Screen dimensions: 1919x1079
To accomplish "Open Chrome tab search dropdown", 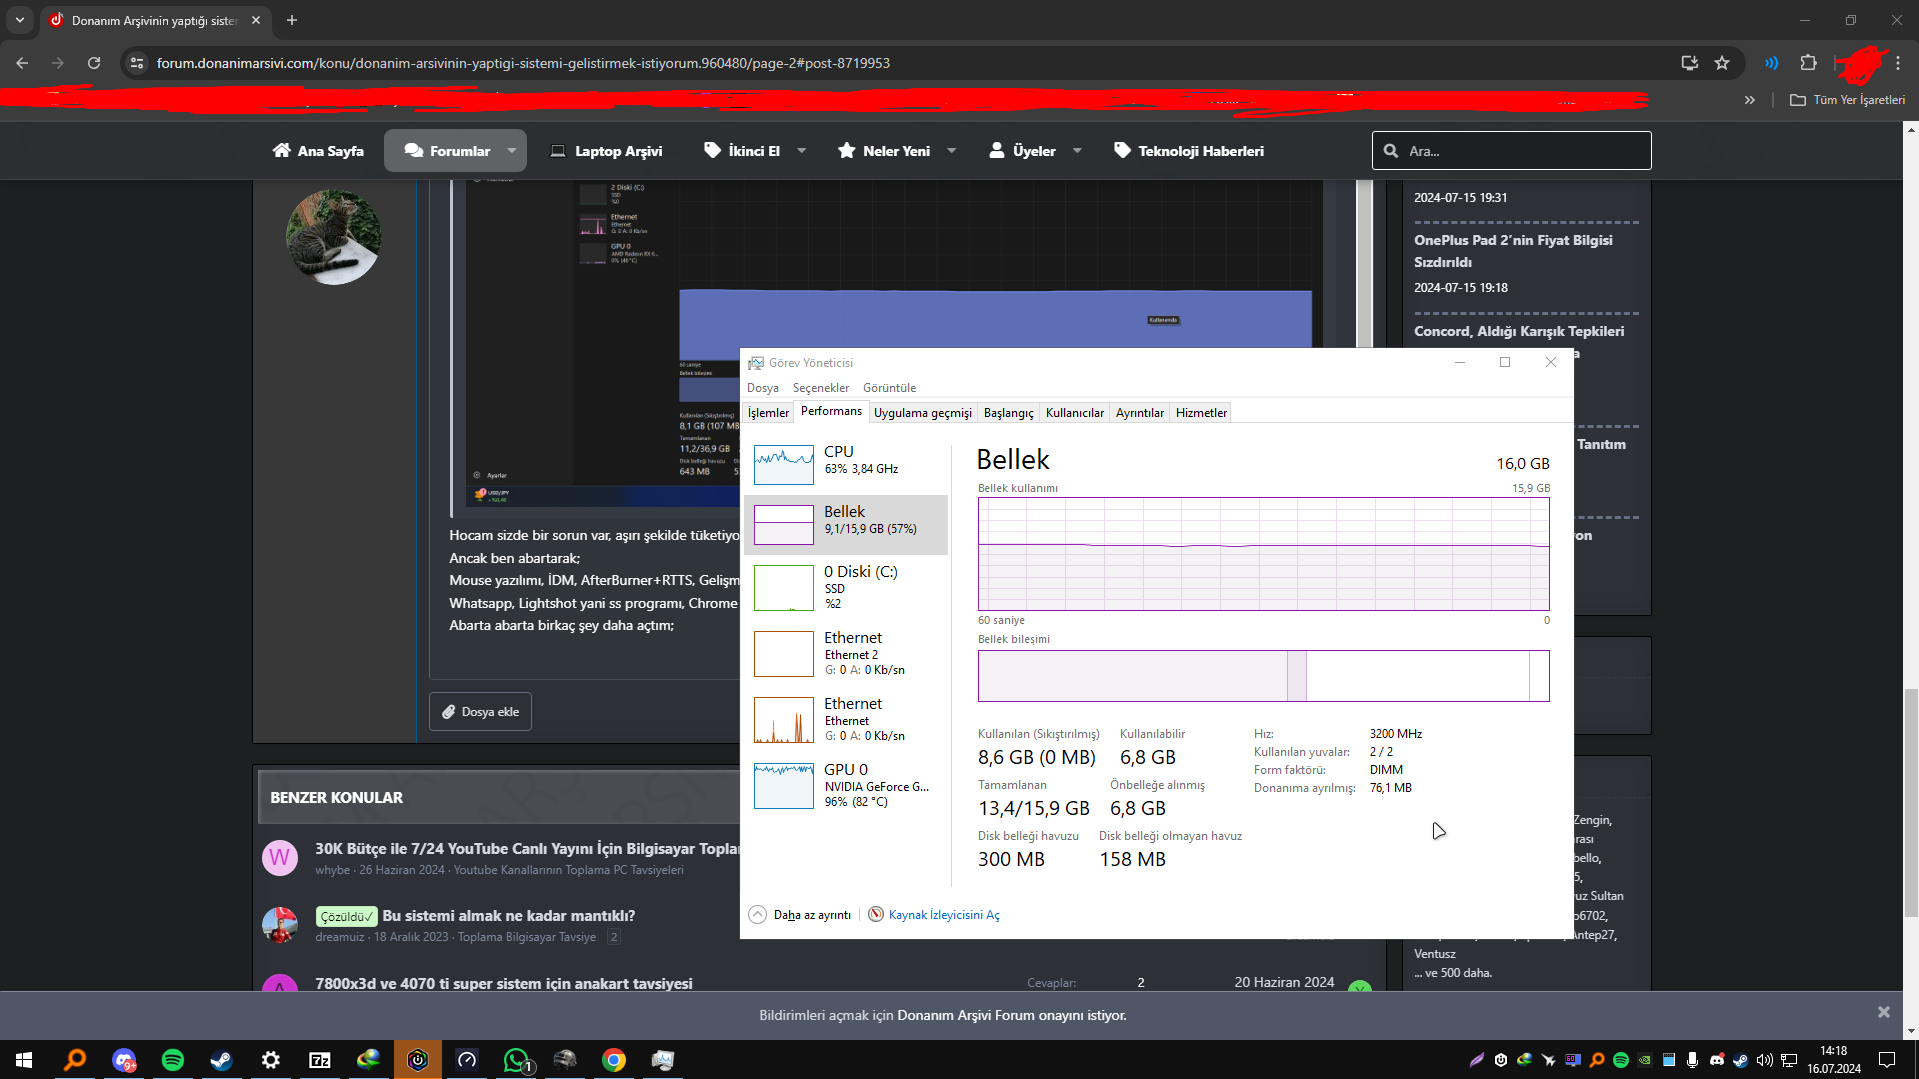I will 20,20.
